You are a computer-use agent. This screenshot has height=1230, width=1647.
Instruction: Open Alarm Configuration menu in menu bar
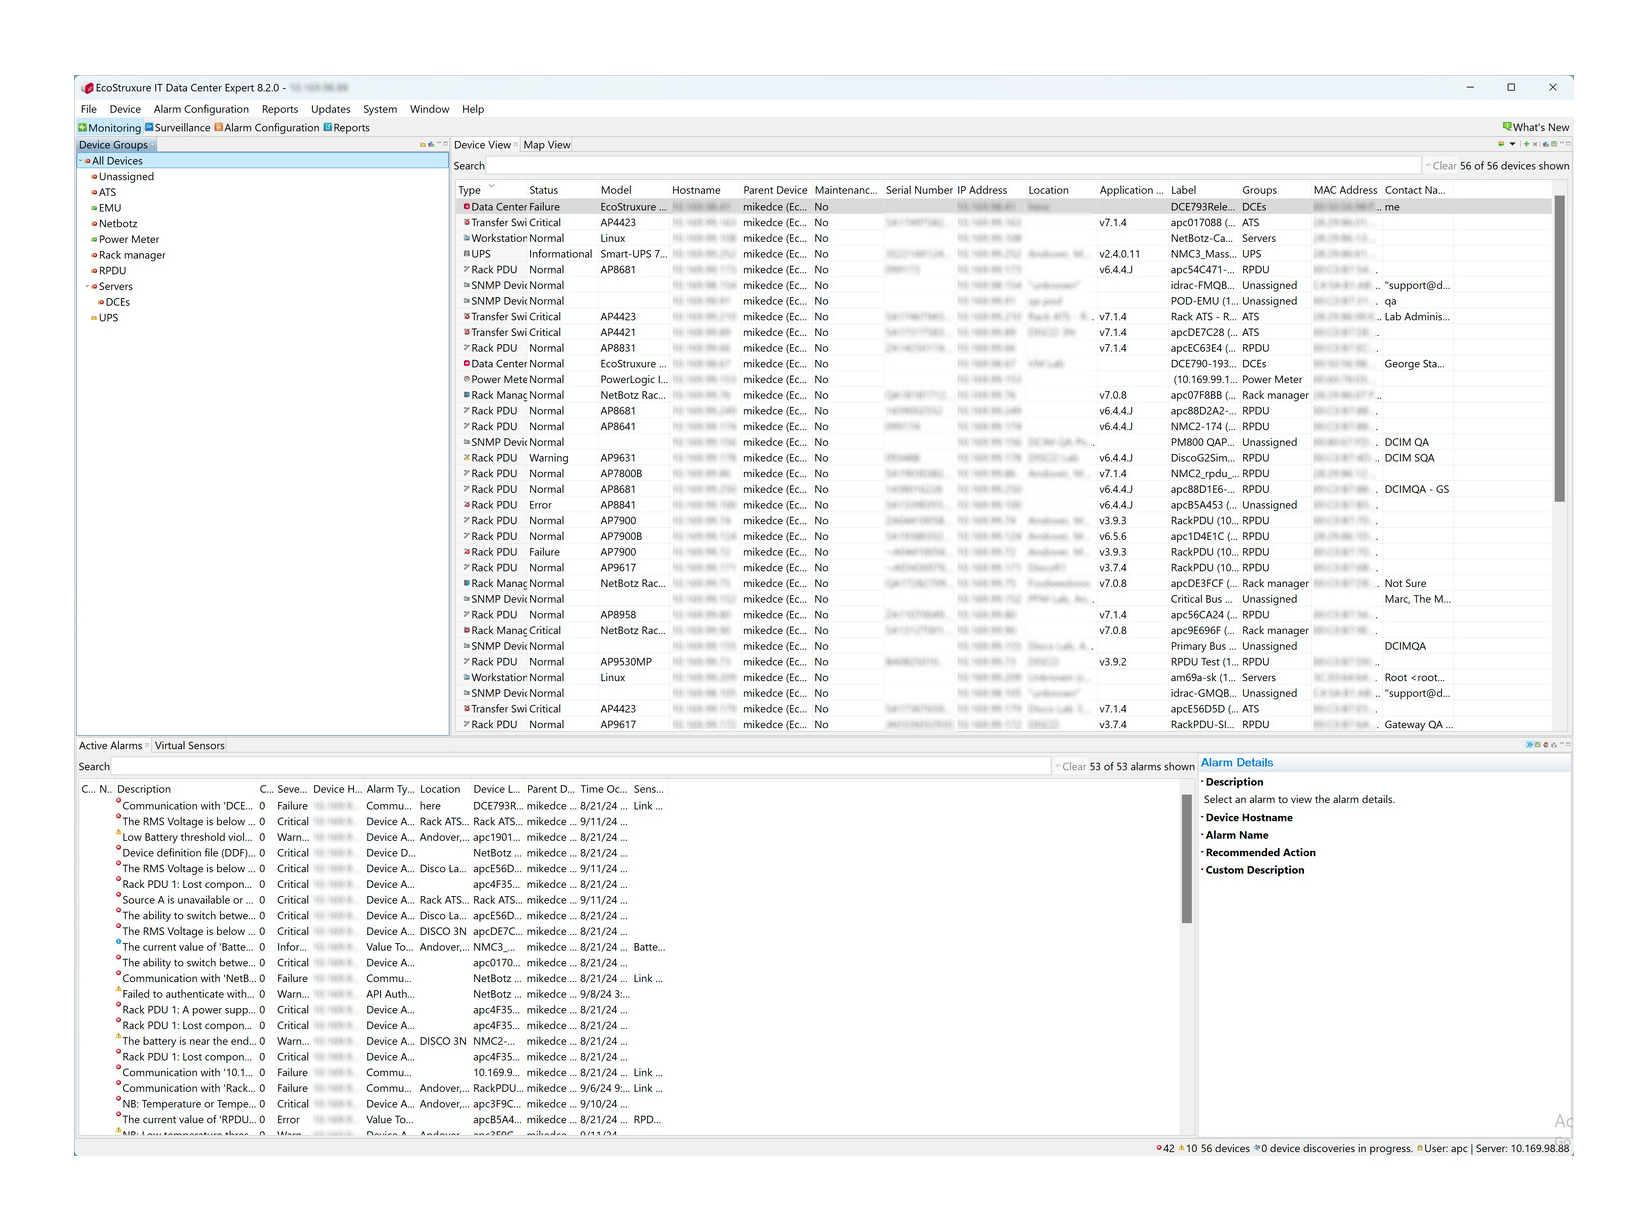201,109
